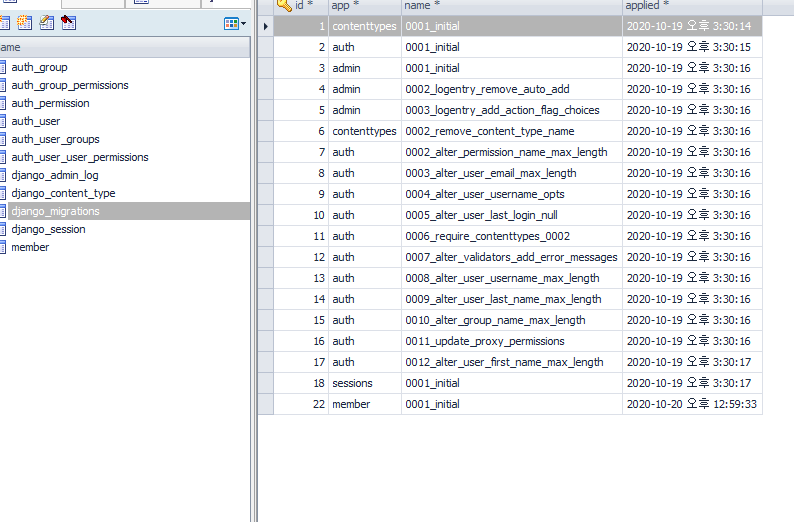The image size is (794, 522).
Task: Click the auth cell in row id 2
Action: tap(365, 47)
